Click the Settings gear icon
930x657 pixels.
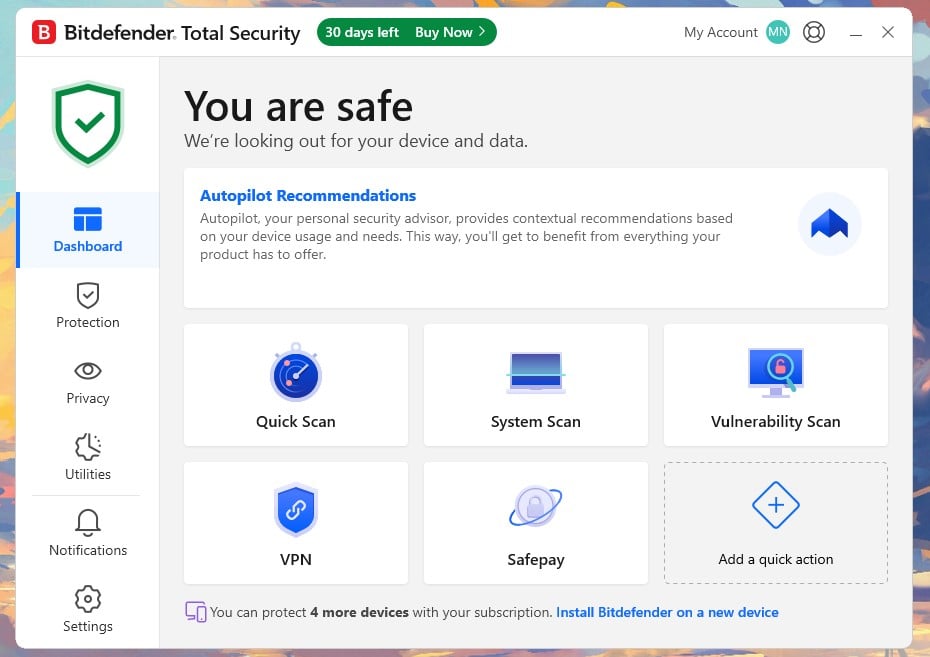(88, 599)
